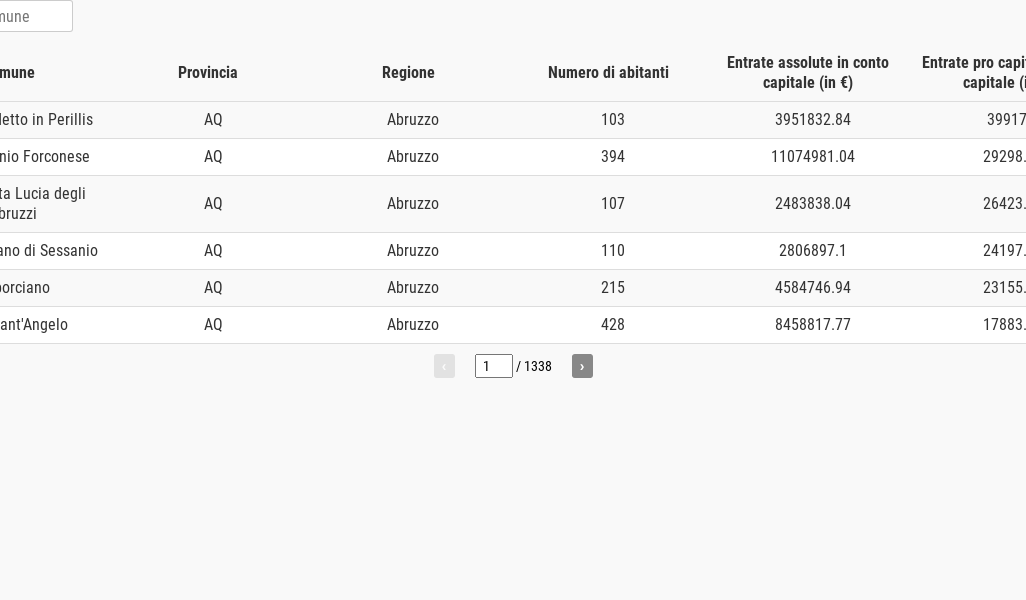Sort by Entrate pro capite column header
Screen dimensions: 1026x600
[974, 73]
